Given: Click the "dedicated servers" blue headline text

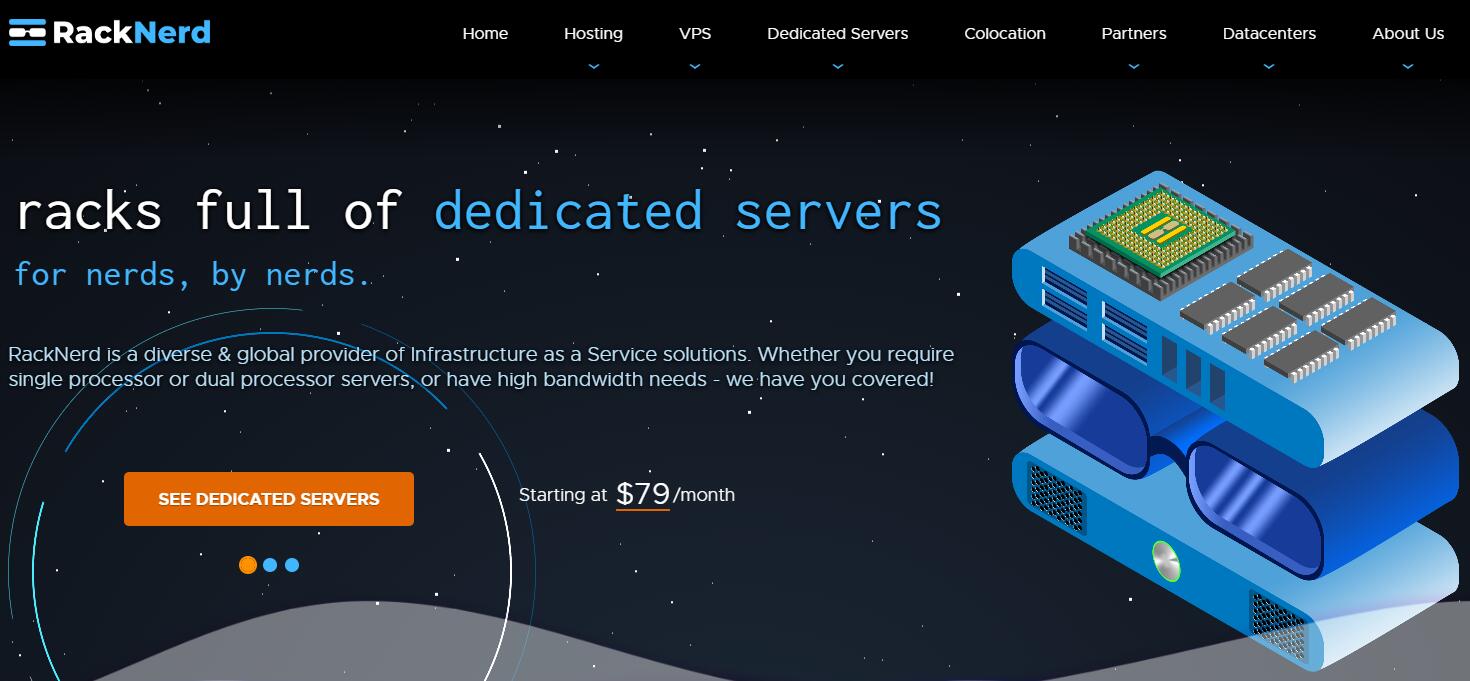Looking at the screenshot, I should (x=688, y=211).
